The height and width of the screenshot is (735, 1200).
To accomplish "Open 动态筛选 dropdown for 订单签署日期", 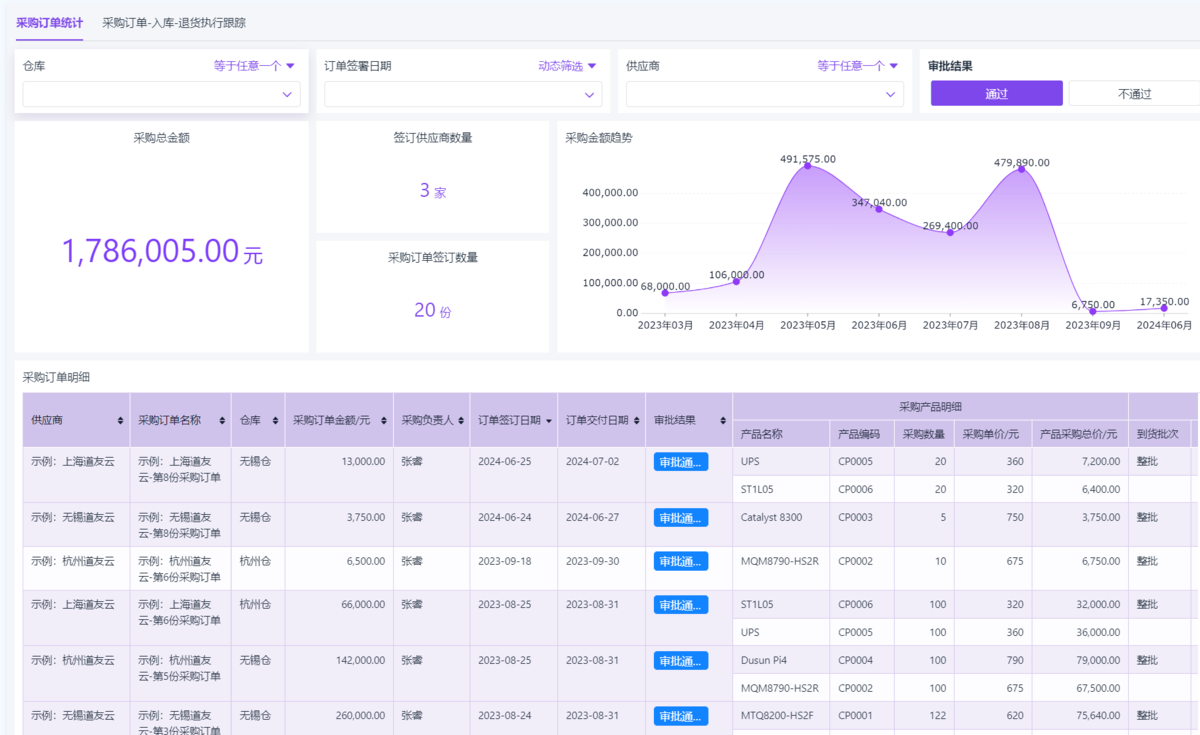I will [567, 66].
